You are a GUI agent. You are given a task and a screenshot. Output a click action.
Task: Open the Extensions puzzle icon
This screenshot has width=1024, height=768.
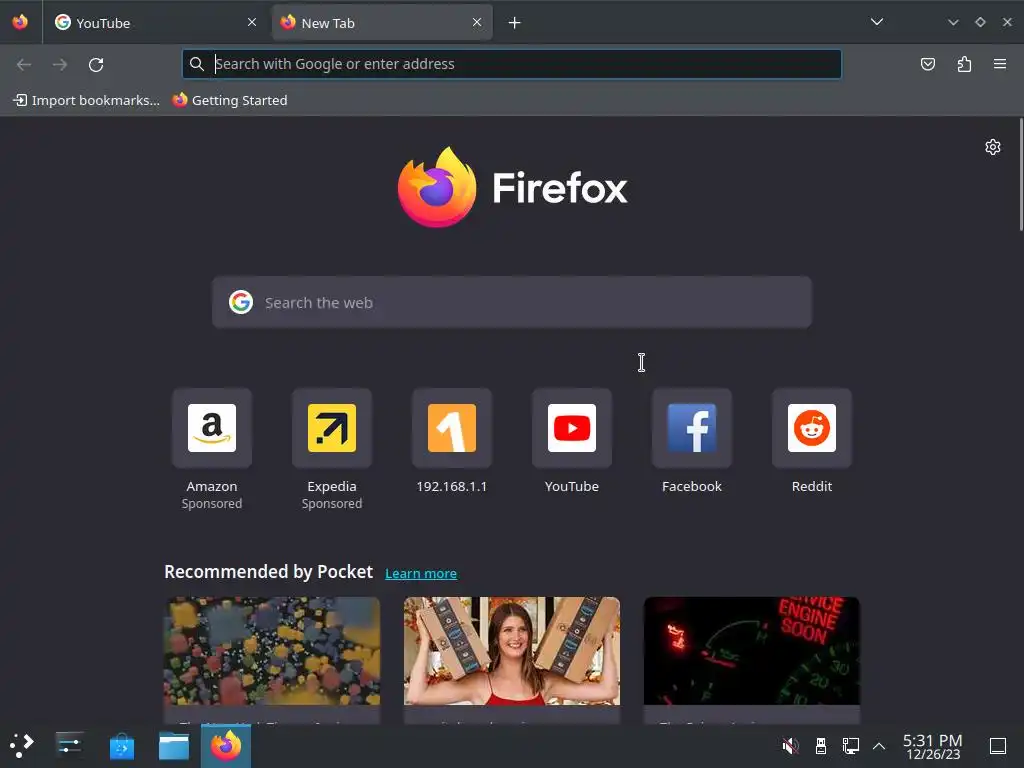[x=964, y=64]
